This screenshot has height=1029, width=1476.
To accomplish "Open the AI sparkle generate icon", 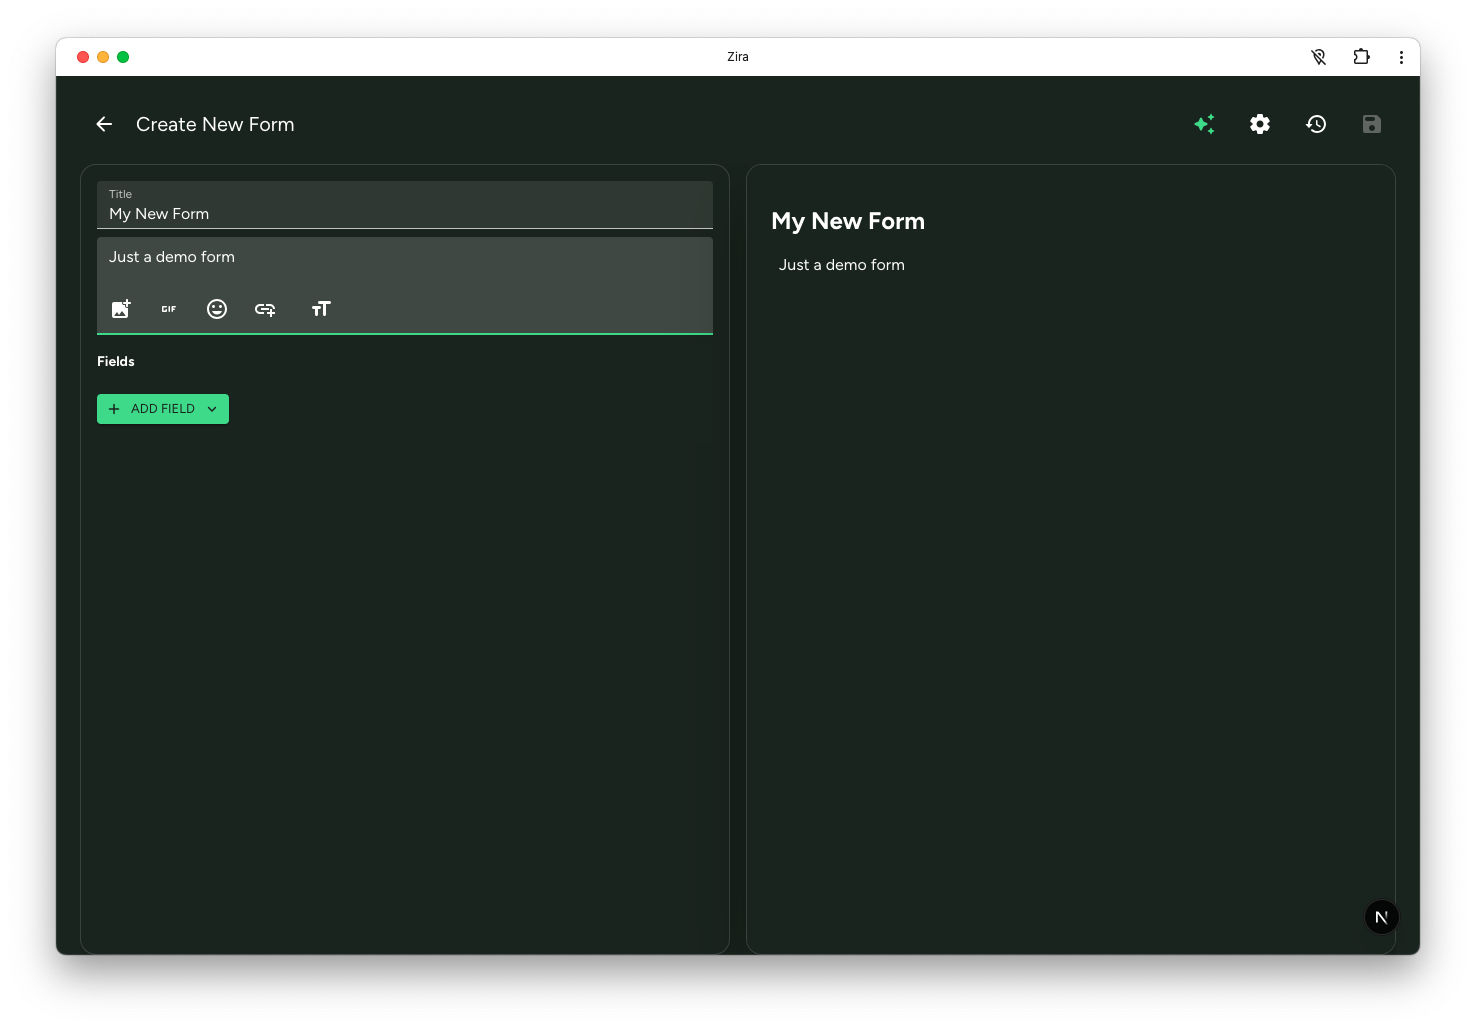I will [1204, 124].
